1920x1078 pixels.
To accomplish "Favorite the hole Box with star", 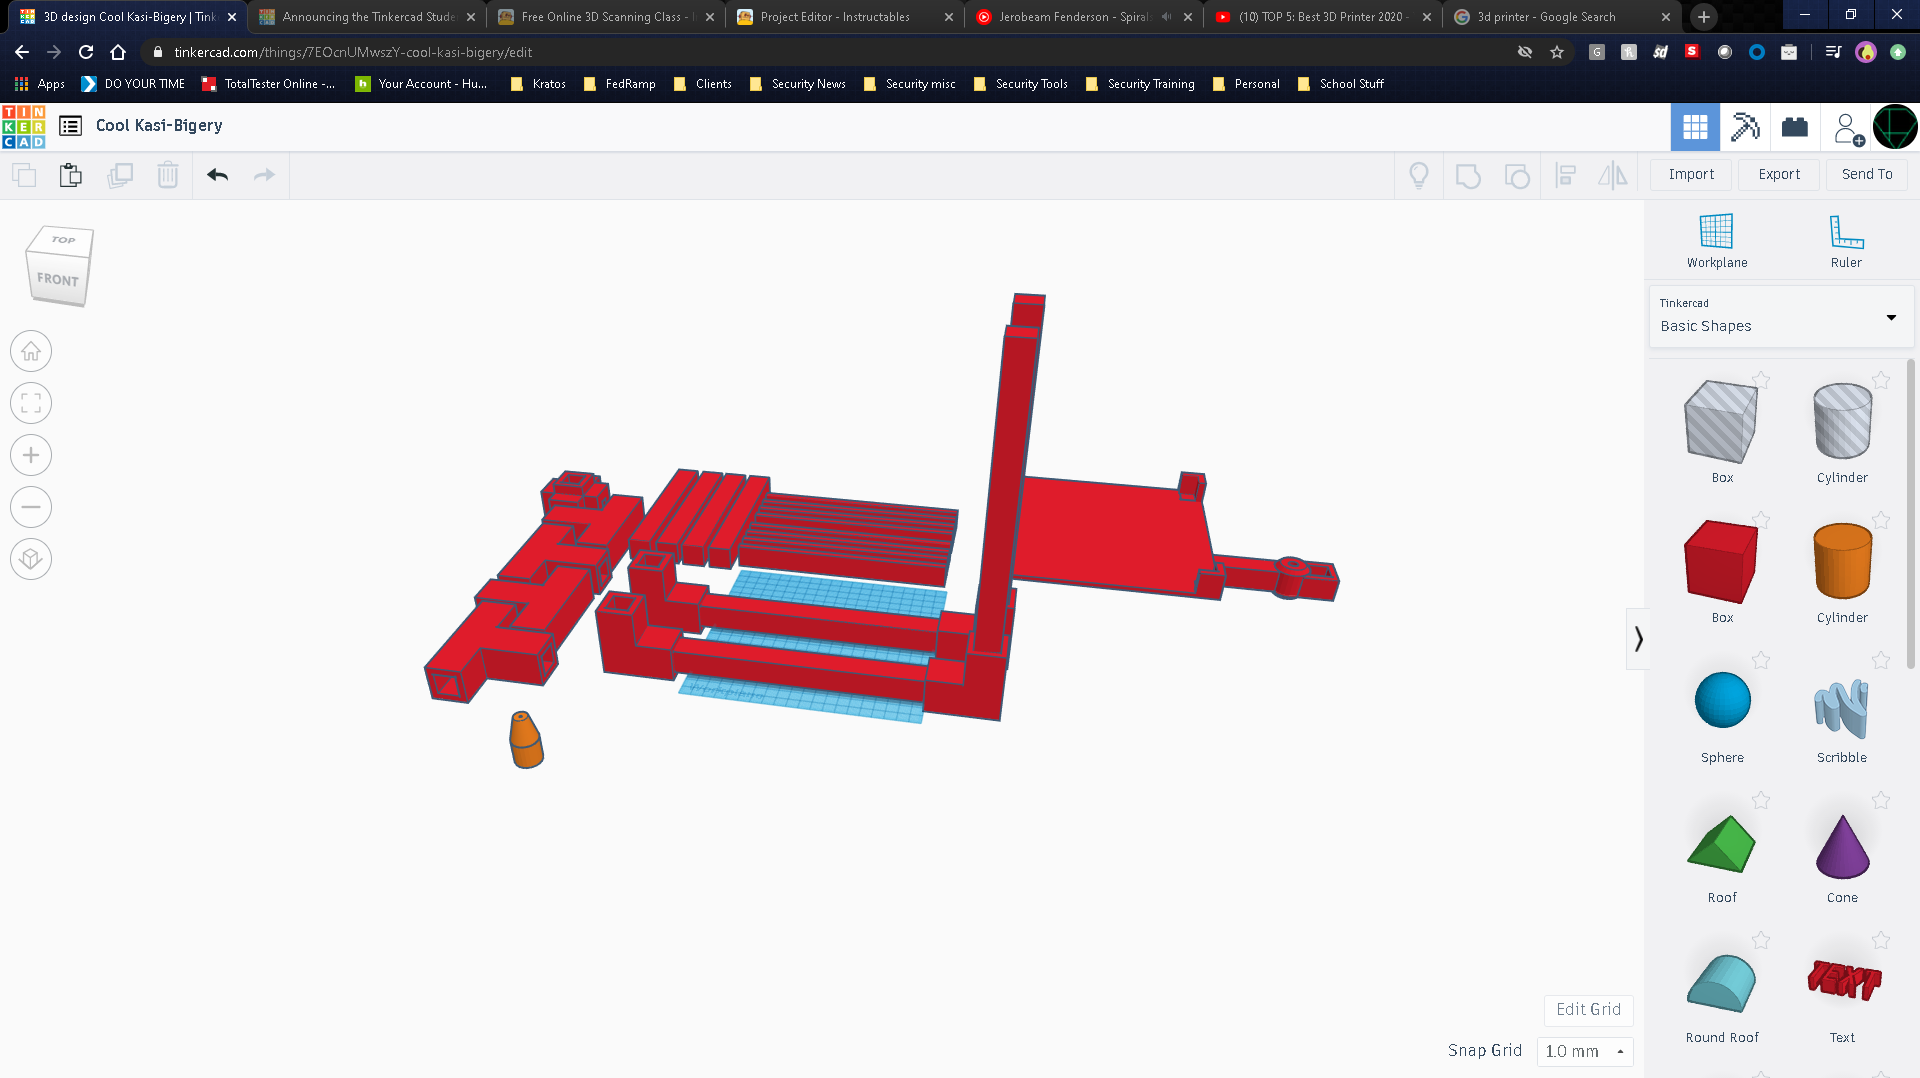I will click(1761, 380).
